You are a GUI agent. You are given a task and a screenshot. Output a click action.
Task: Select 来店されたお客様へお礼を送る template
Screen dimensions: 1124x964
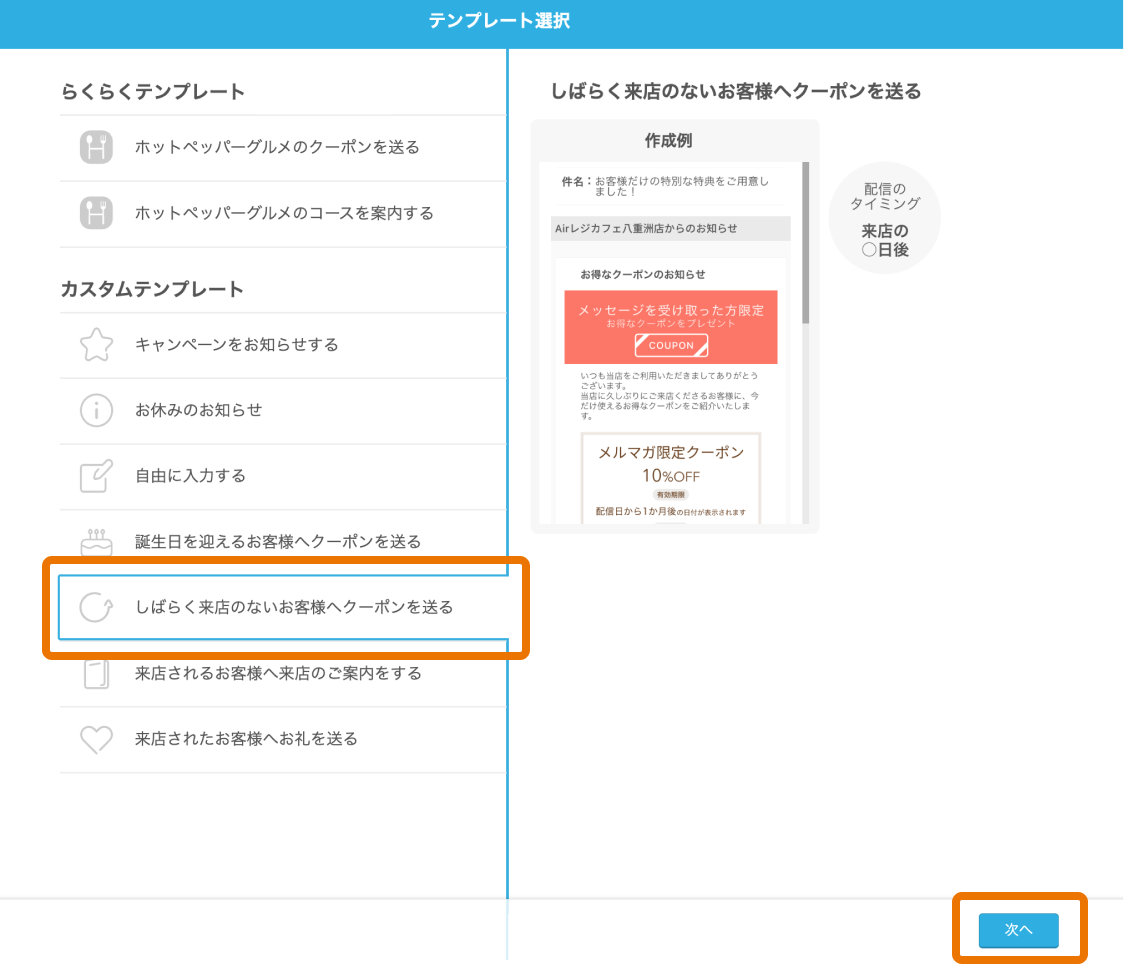283,740
